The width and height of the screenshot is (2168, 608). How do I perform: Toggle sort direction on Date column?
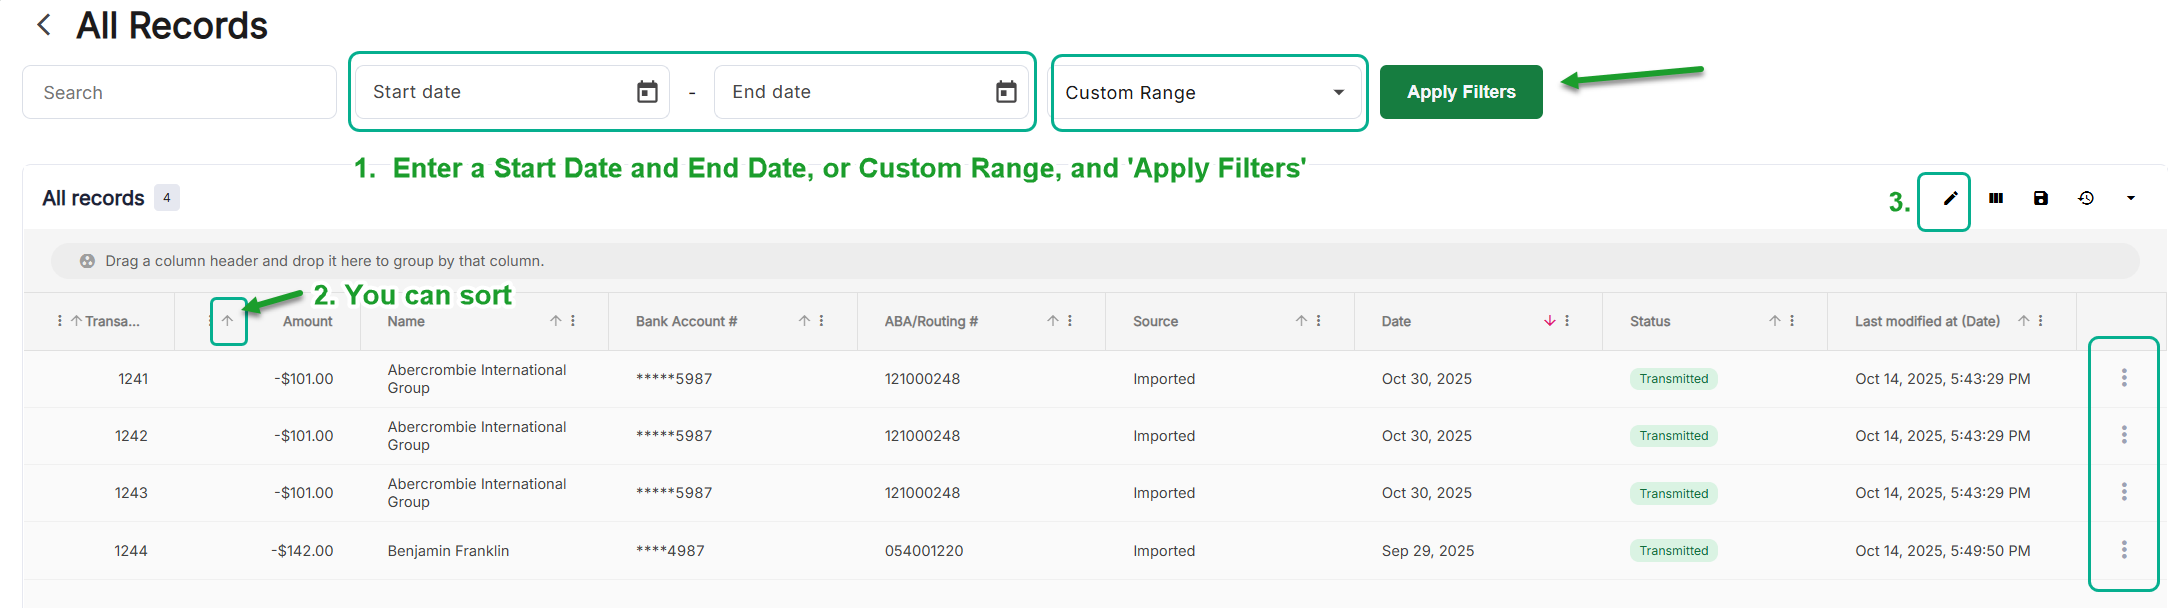pyautogui.click(x=1549, y=321)
